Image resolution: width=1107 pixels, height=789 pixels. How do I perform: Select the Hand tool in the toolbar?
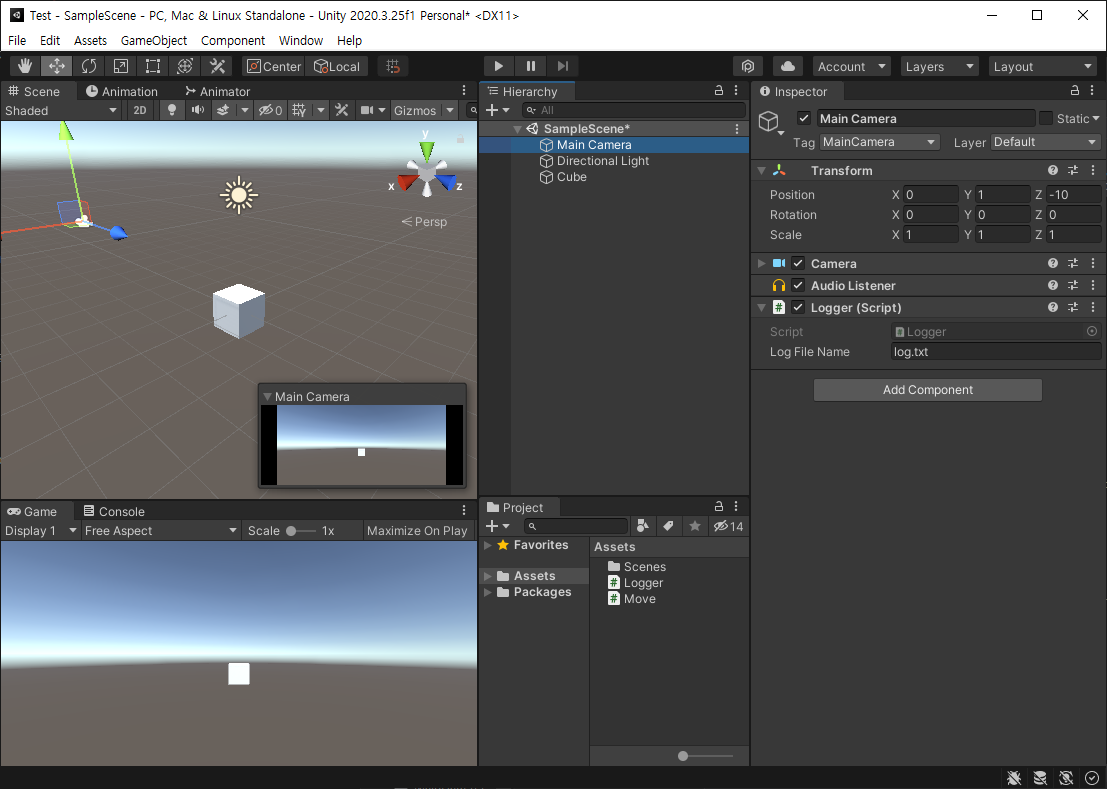[24, 66]
